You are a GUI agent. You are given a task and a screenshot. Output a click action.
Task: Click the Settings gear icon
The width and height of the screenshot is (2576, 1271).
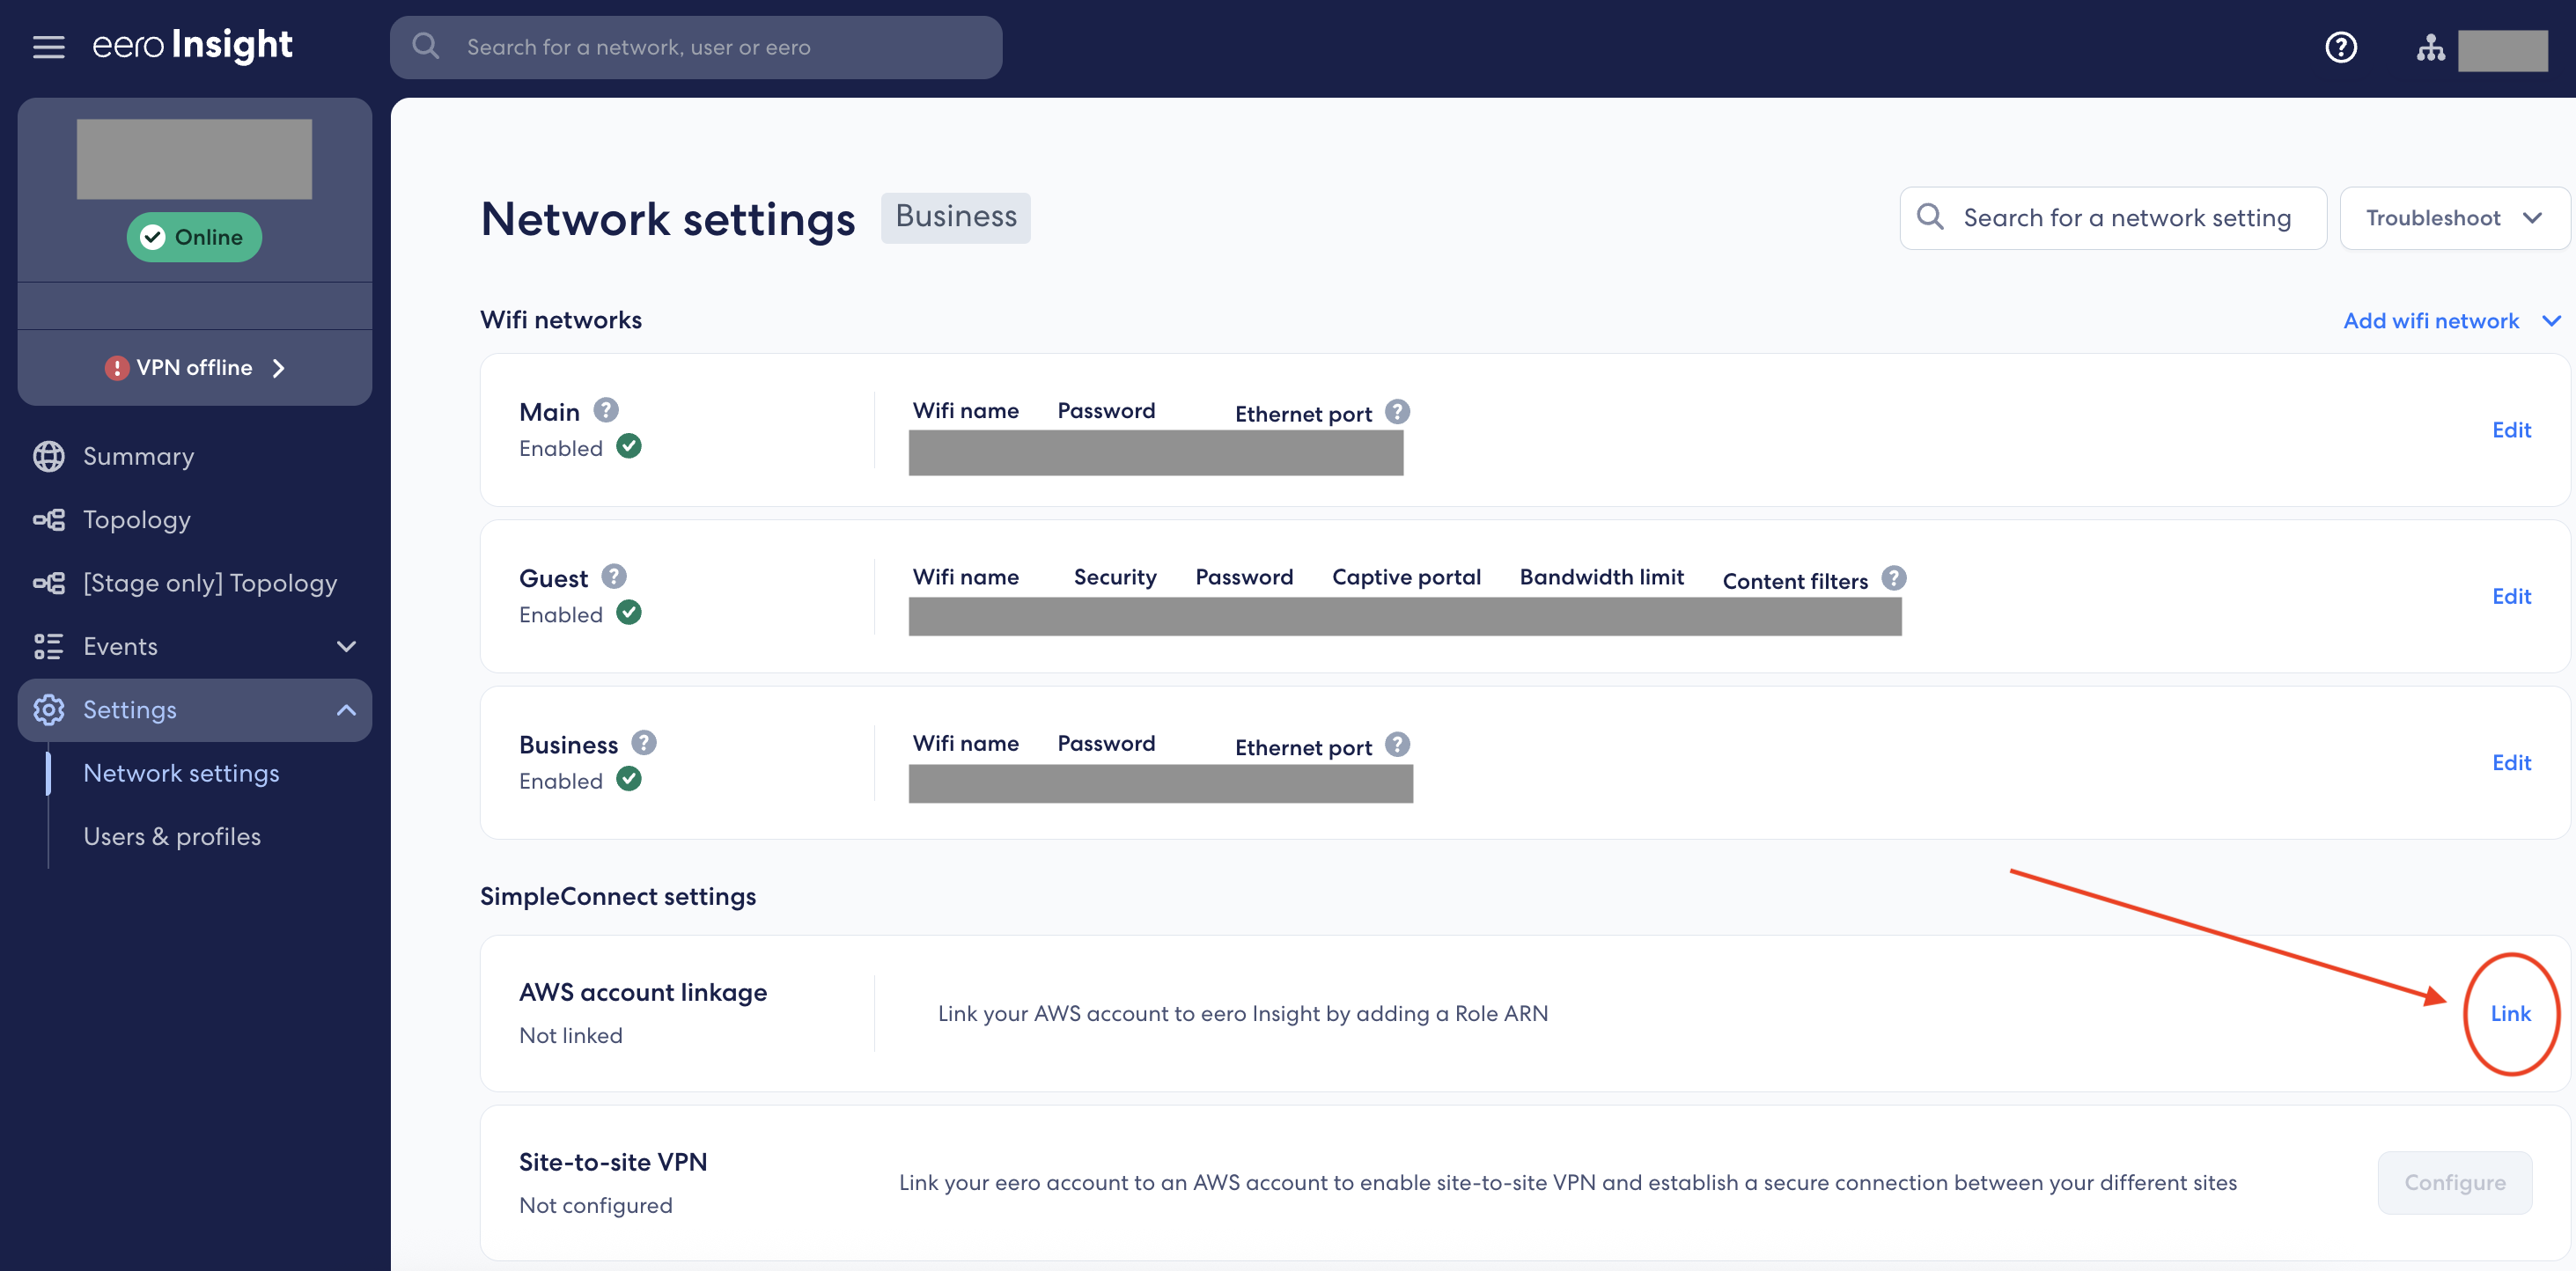[x=49, y=709]
